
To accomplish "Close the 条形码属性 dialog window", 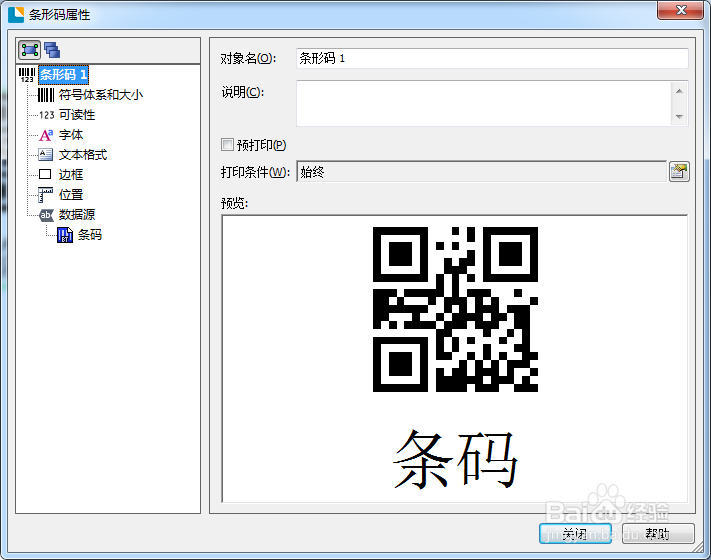I will click(x=680, y=10).
